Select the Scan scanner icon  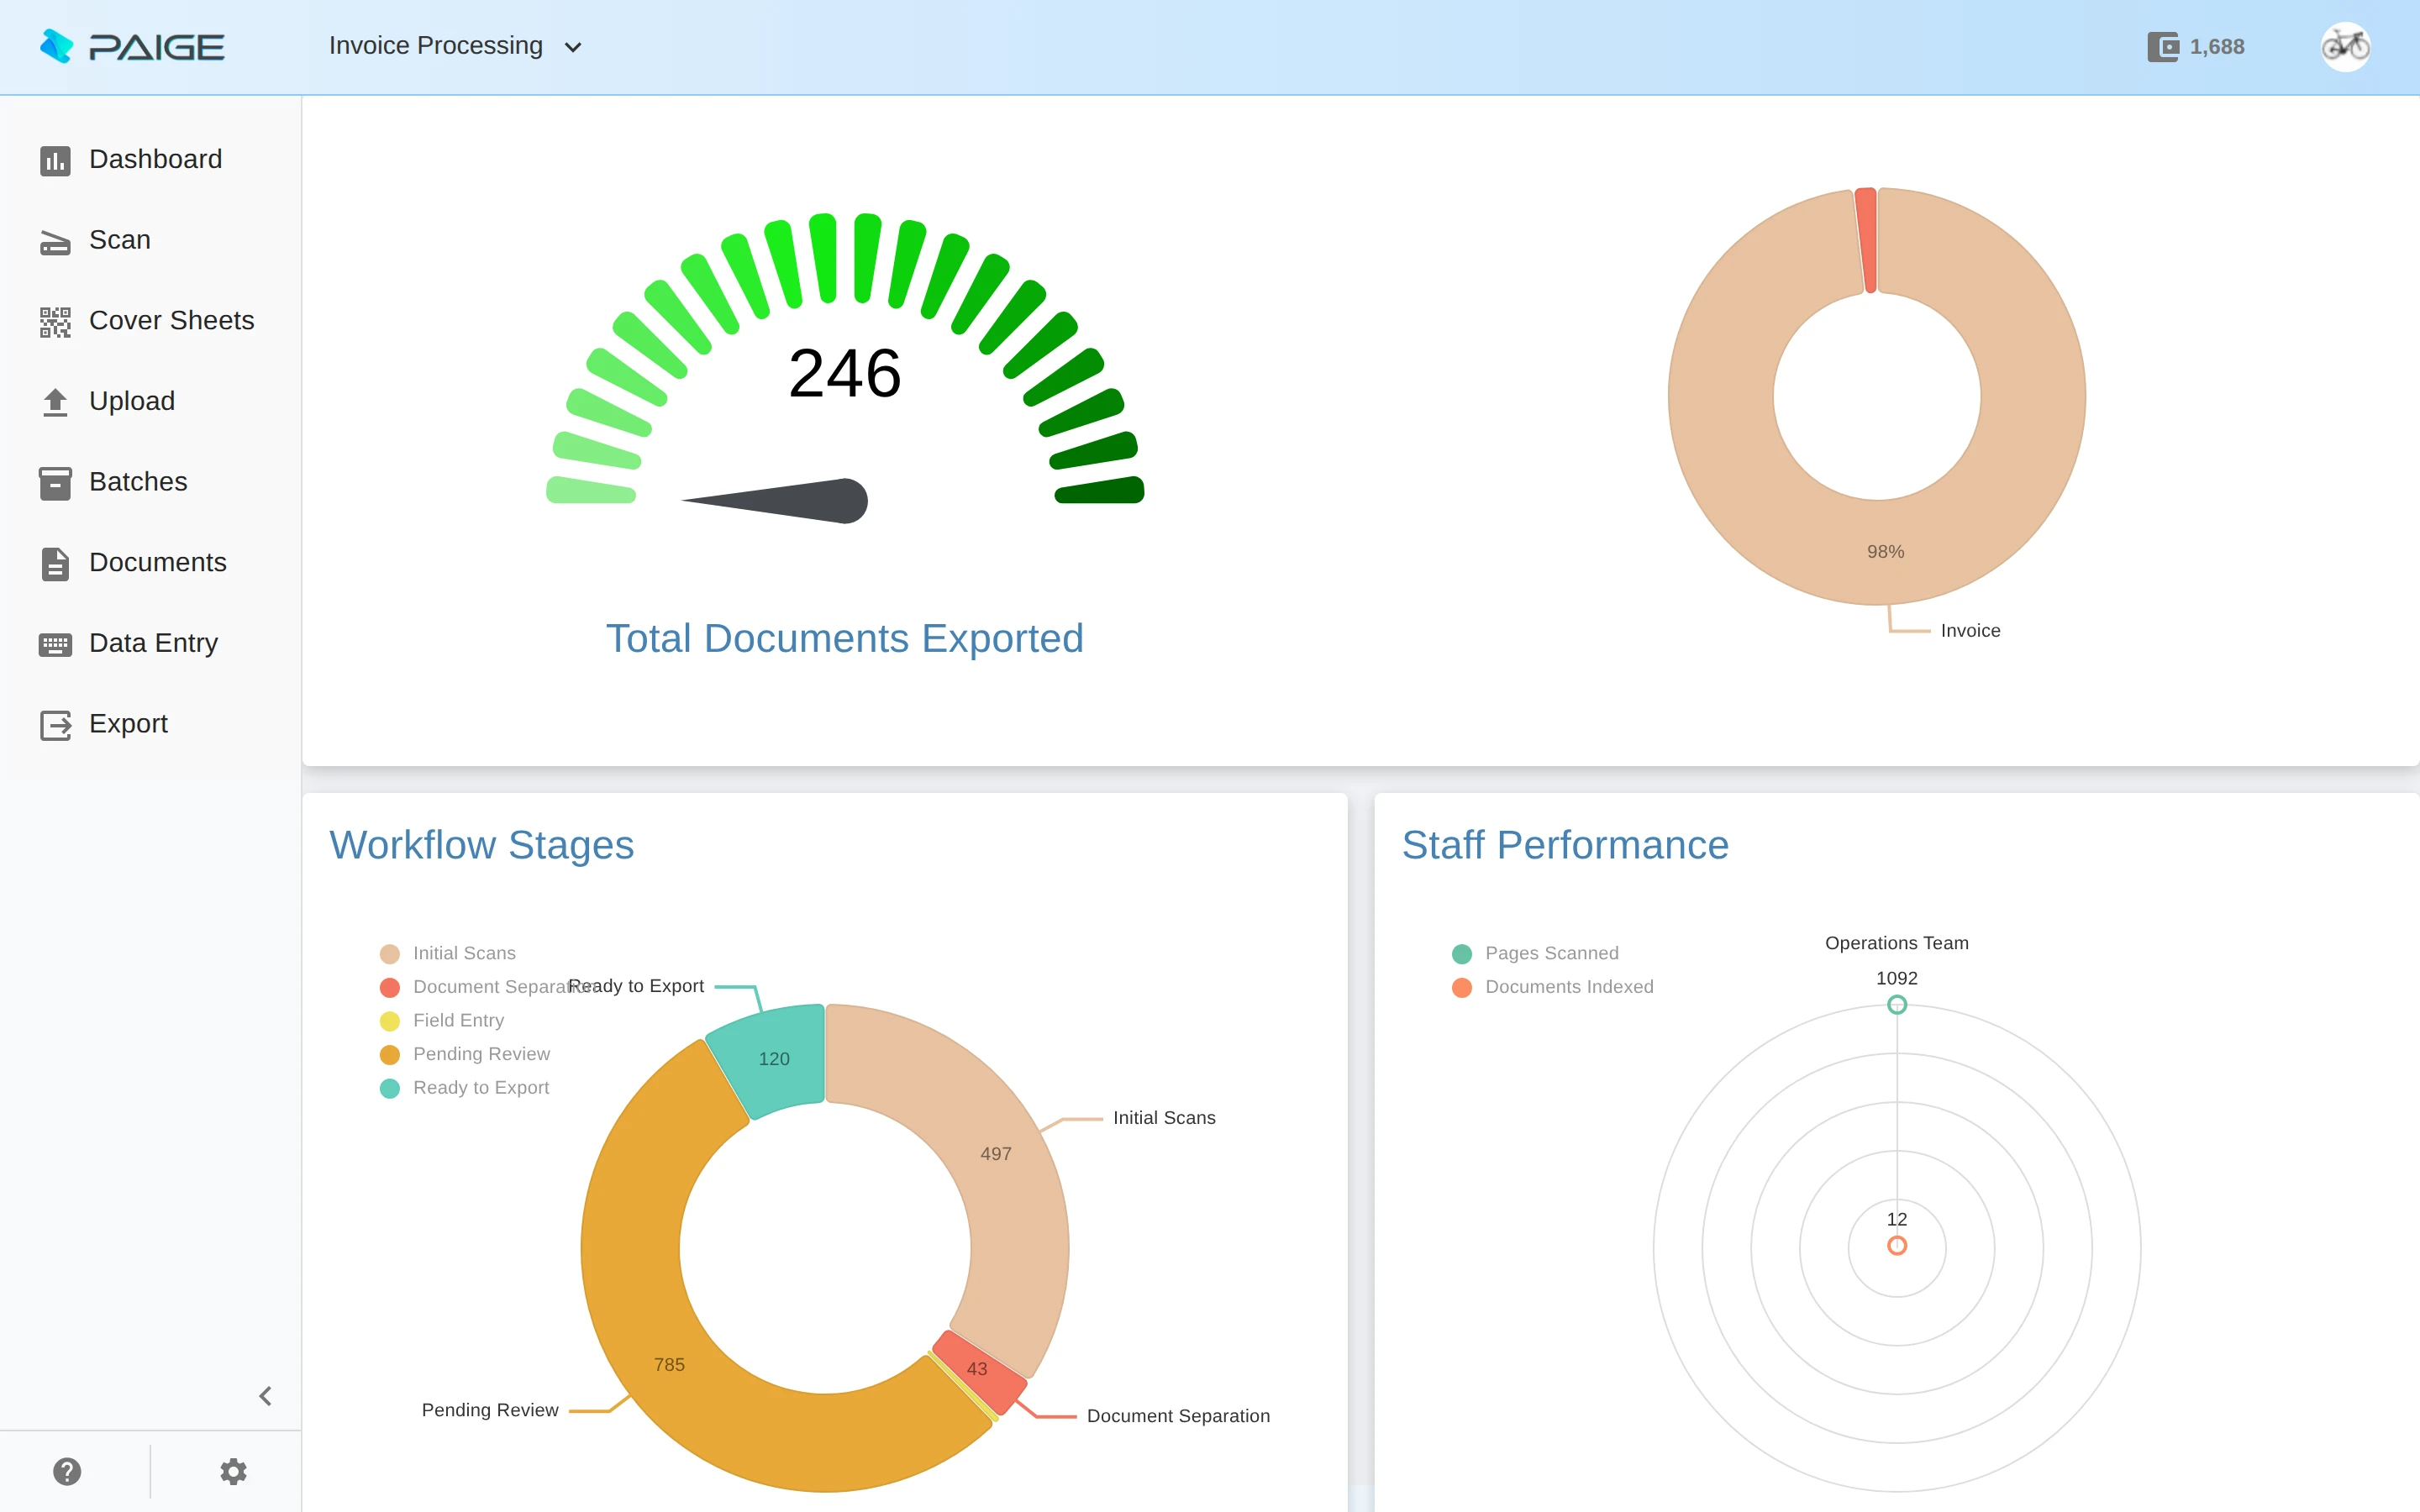55,241
